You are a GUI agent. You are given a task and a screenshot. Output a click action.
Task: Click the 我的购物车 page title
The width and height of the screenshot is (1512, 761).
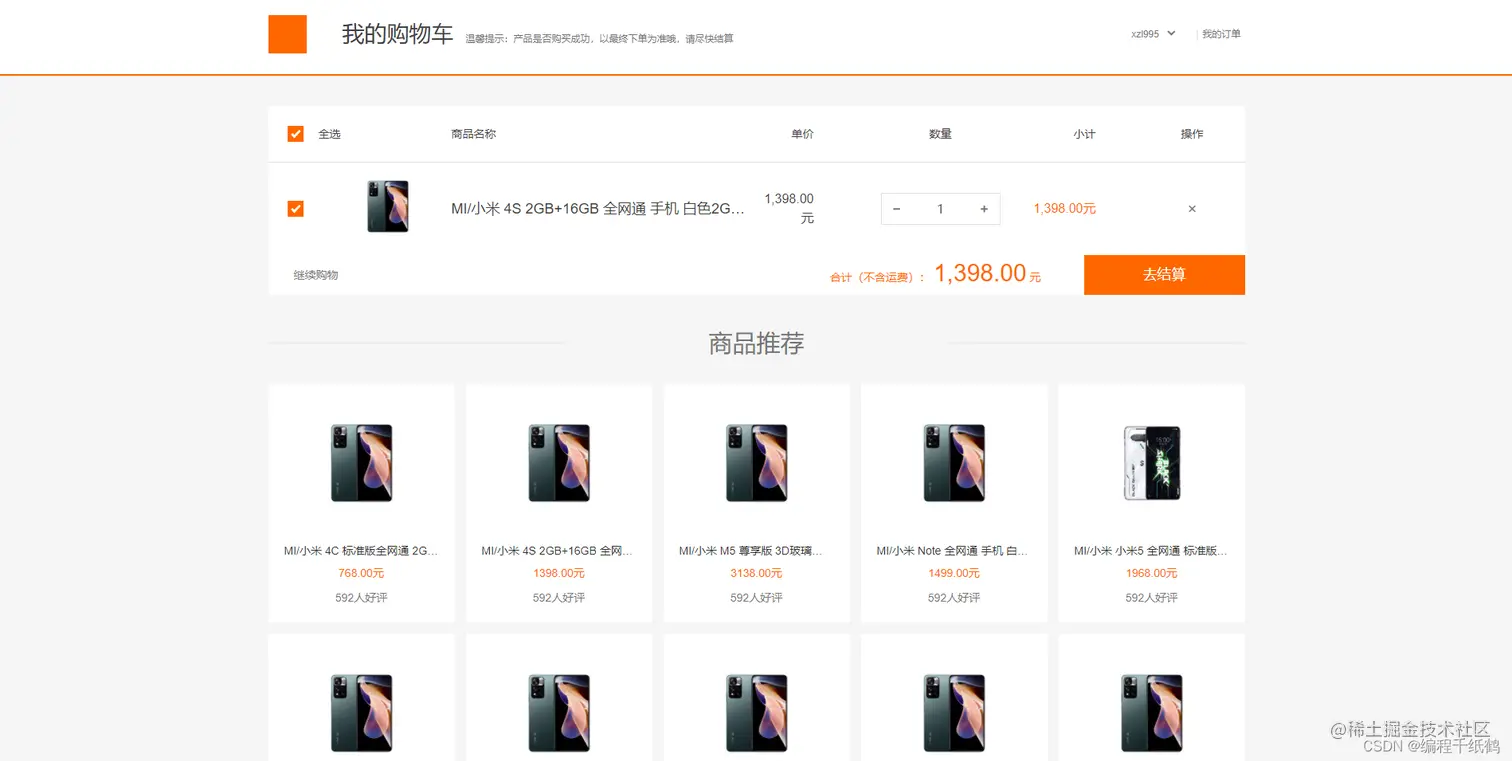pyautogui.click(x=397, y=34)
